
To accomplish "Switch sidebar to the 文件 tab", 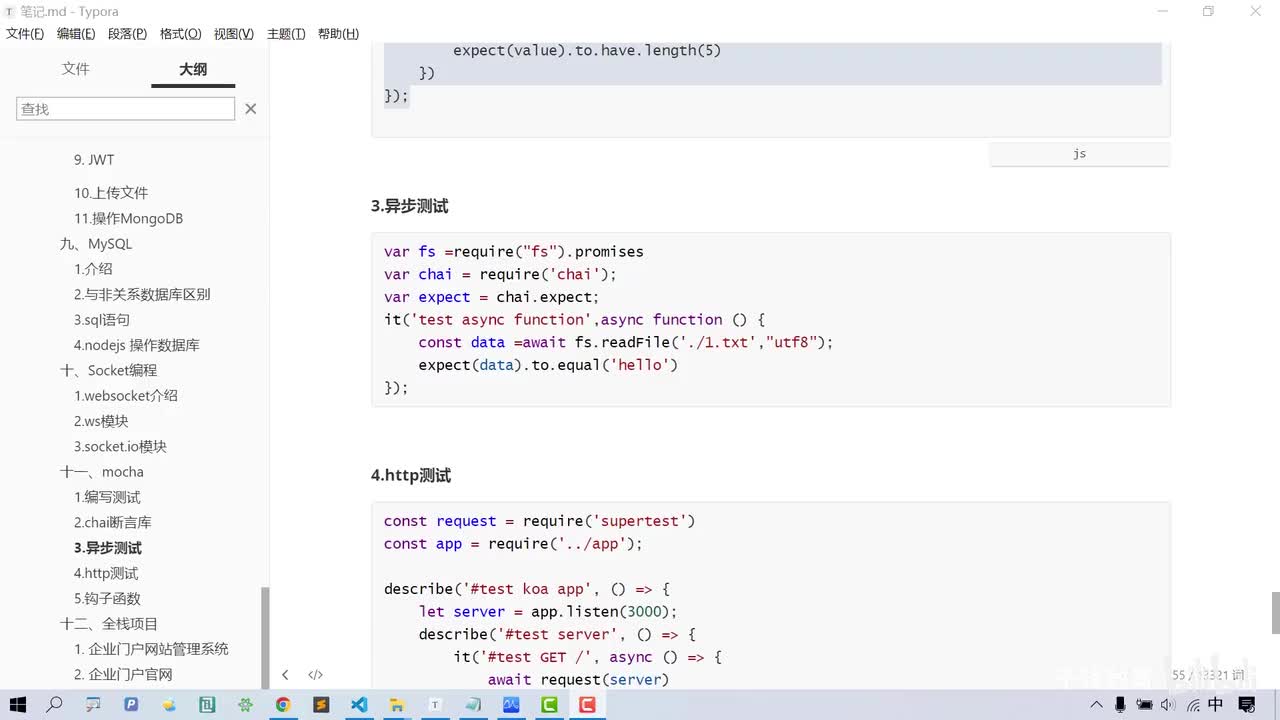I will coord(76,69).
